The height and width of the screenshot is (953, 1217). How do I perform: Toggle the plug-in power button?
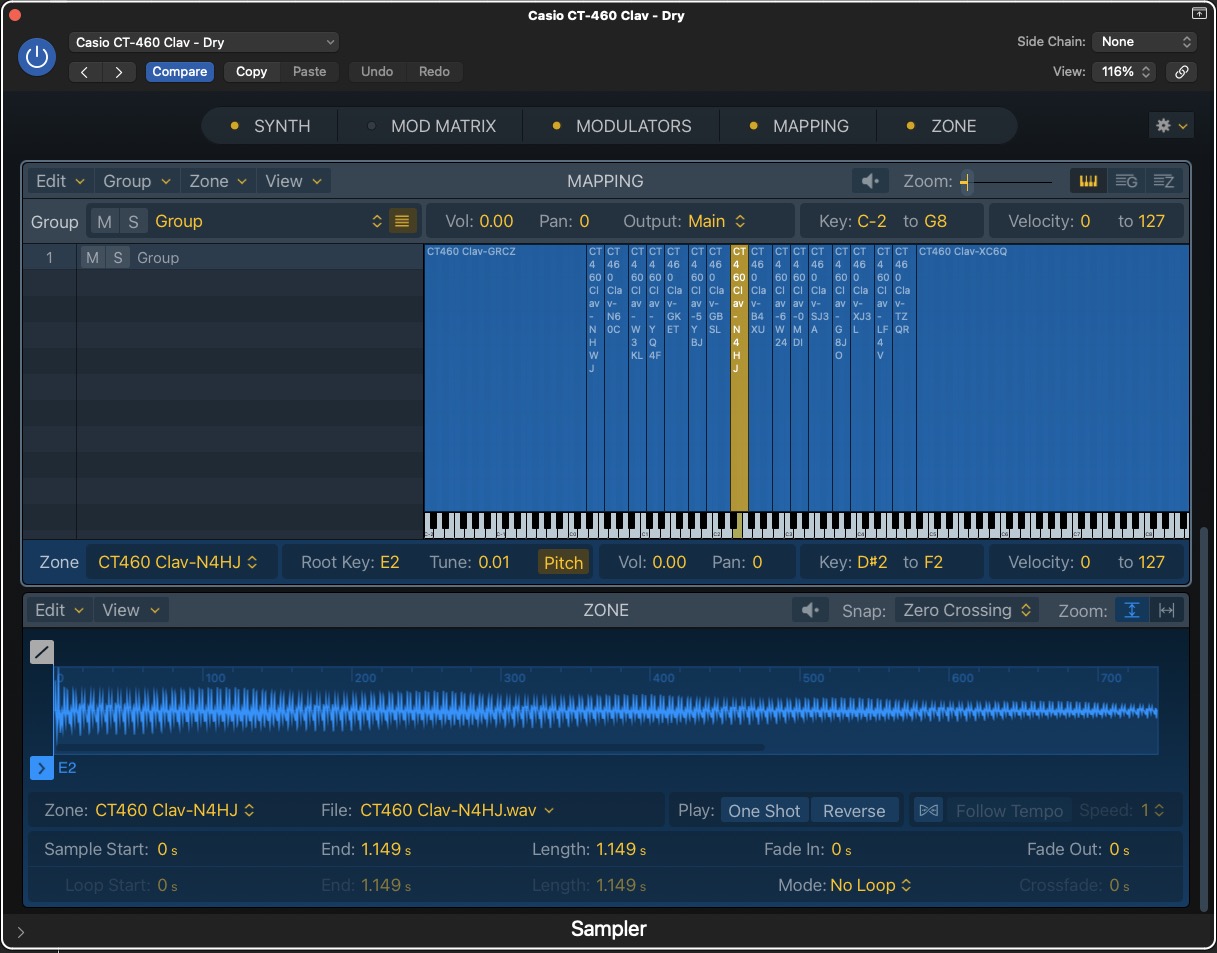(x=37, y=57)
